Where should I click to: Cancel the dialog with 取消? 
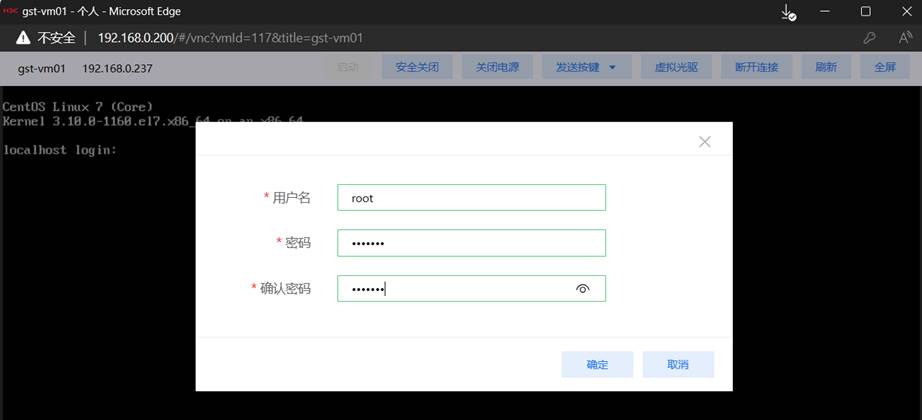pyautogui.click(x=678, y=364)
